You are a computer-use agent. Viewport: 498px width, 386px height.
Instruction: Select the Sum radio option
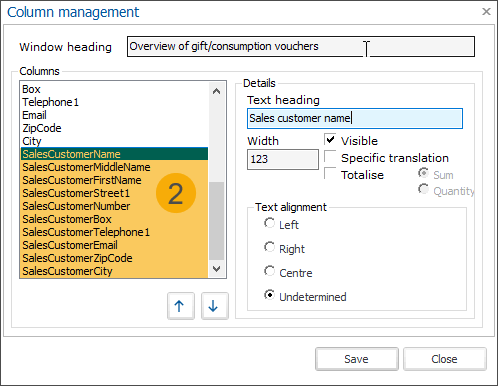pyautogui.click(x=423, y=173)
